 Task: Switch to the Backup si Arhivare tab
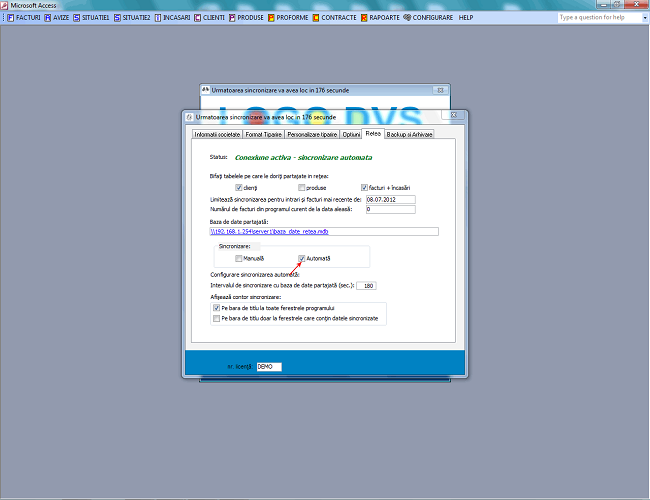pyautogui.click(x=409, y=133)
